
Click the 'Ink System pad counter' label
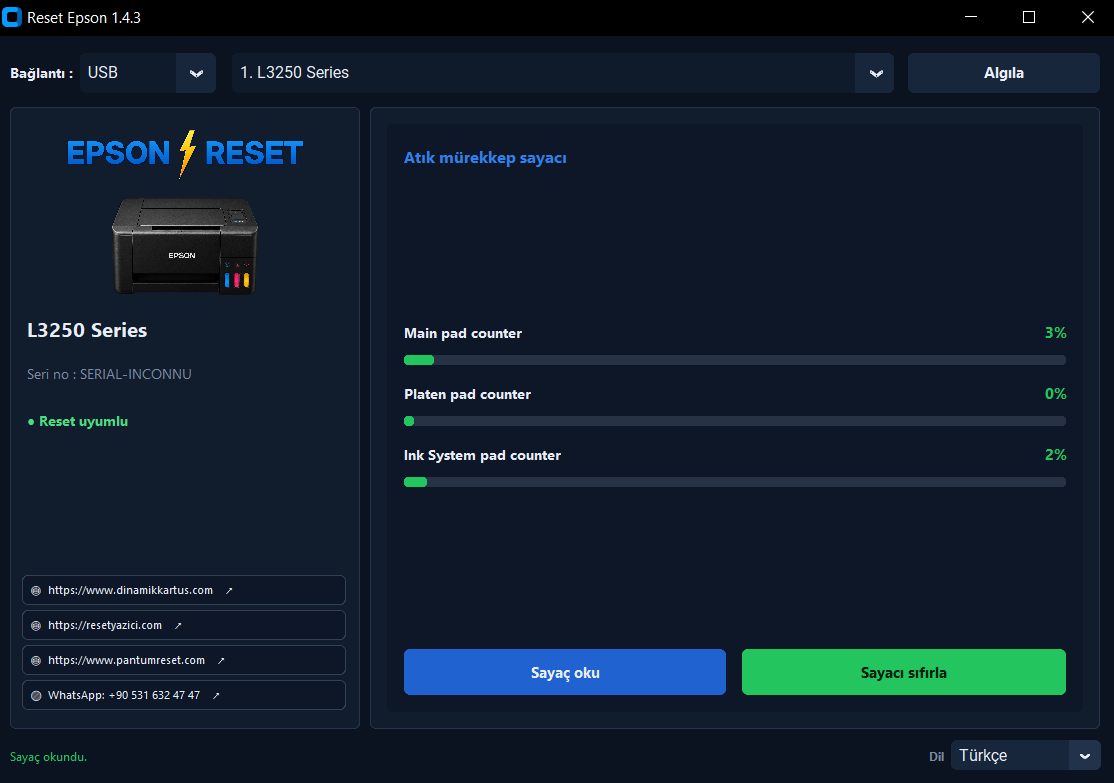pos(482,455)
